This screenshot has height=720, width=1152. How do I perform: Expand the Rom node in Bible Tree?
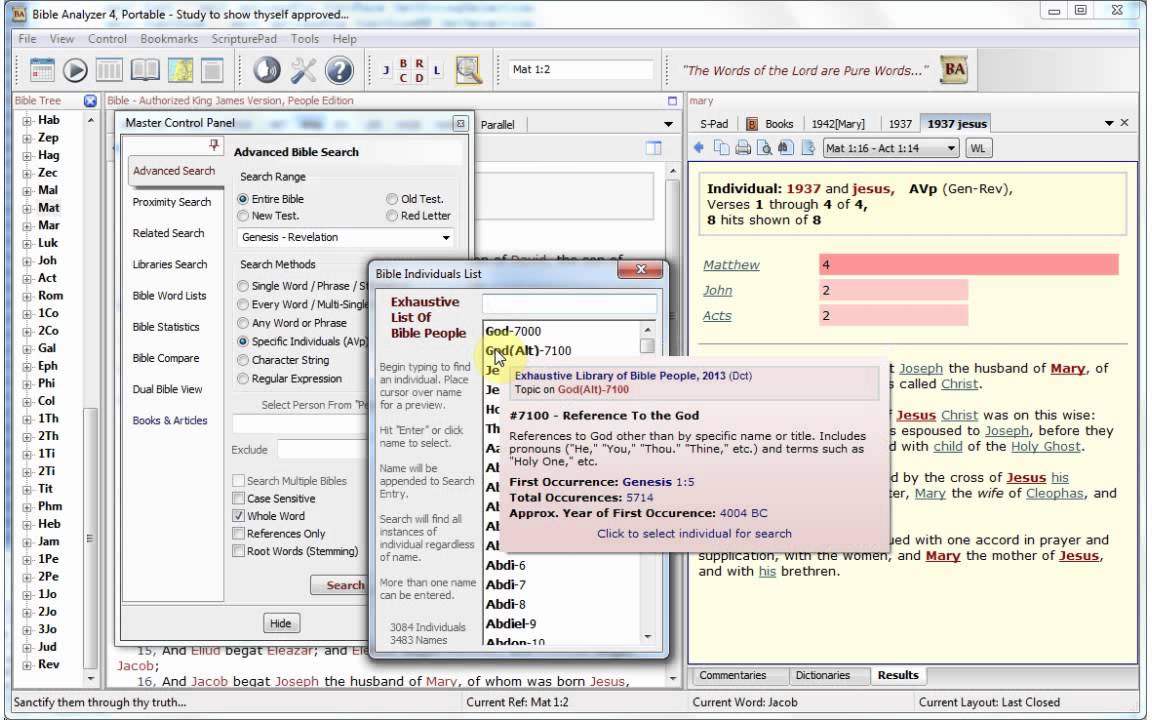tap(26, 296)
